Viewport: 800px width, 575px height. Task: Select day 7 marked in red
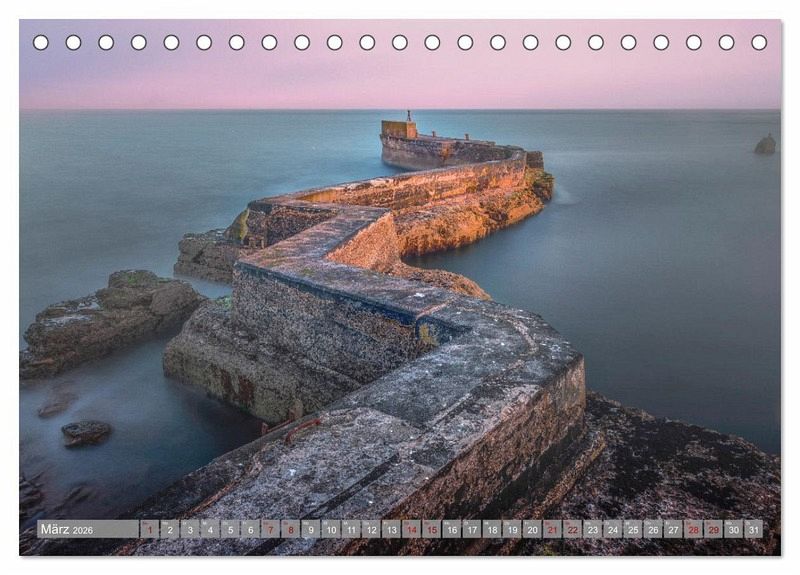[270, 529]
